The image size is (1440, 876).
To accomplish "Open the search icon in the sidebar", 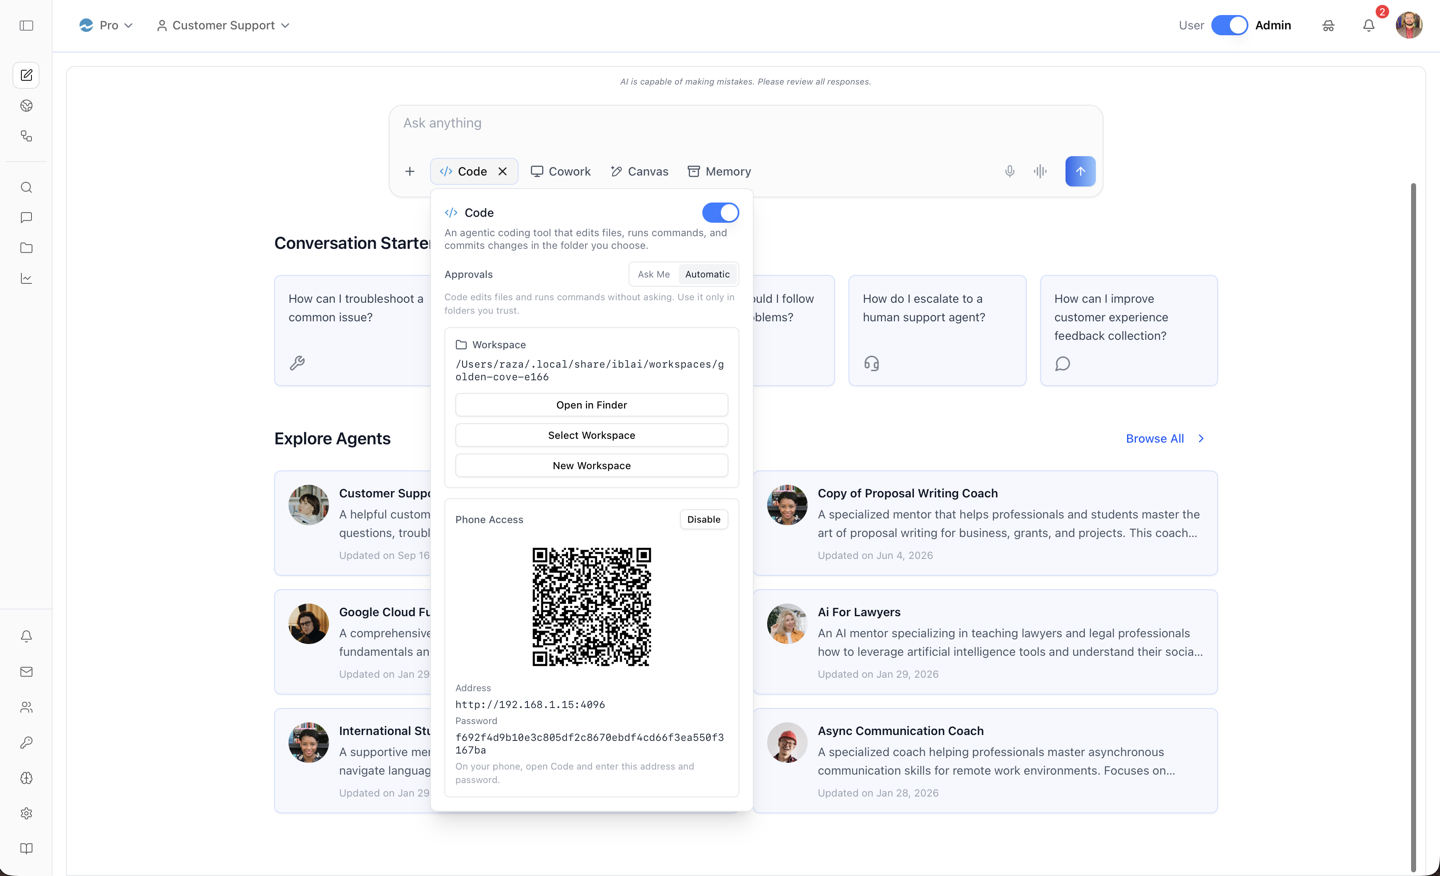I will pos(26,187).
